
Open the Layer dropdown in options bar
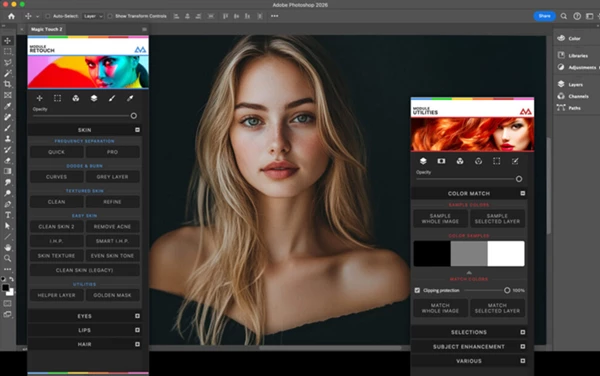[93, 16]
